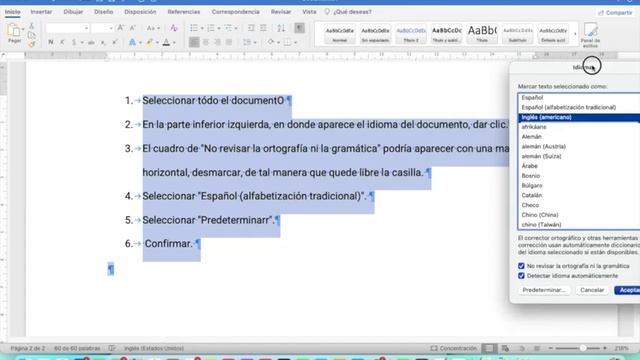640x360 pixels.
Task: Toggle italic with the K icon
Action: [x=62, y=42]
